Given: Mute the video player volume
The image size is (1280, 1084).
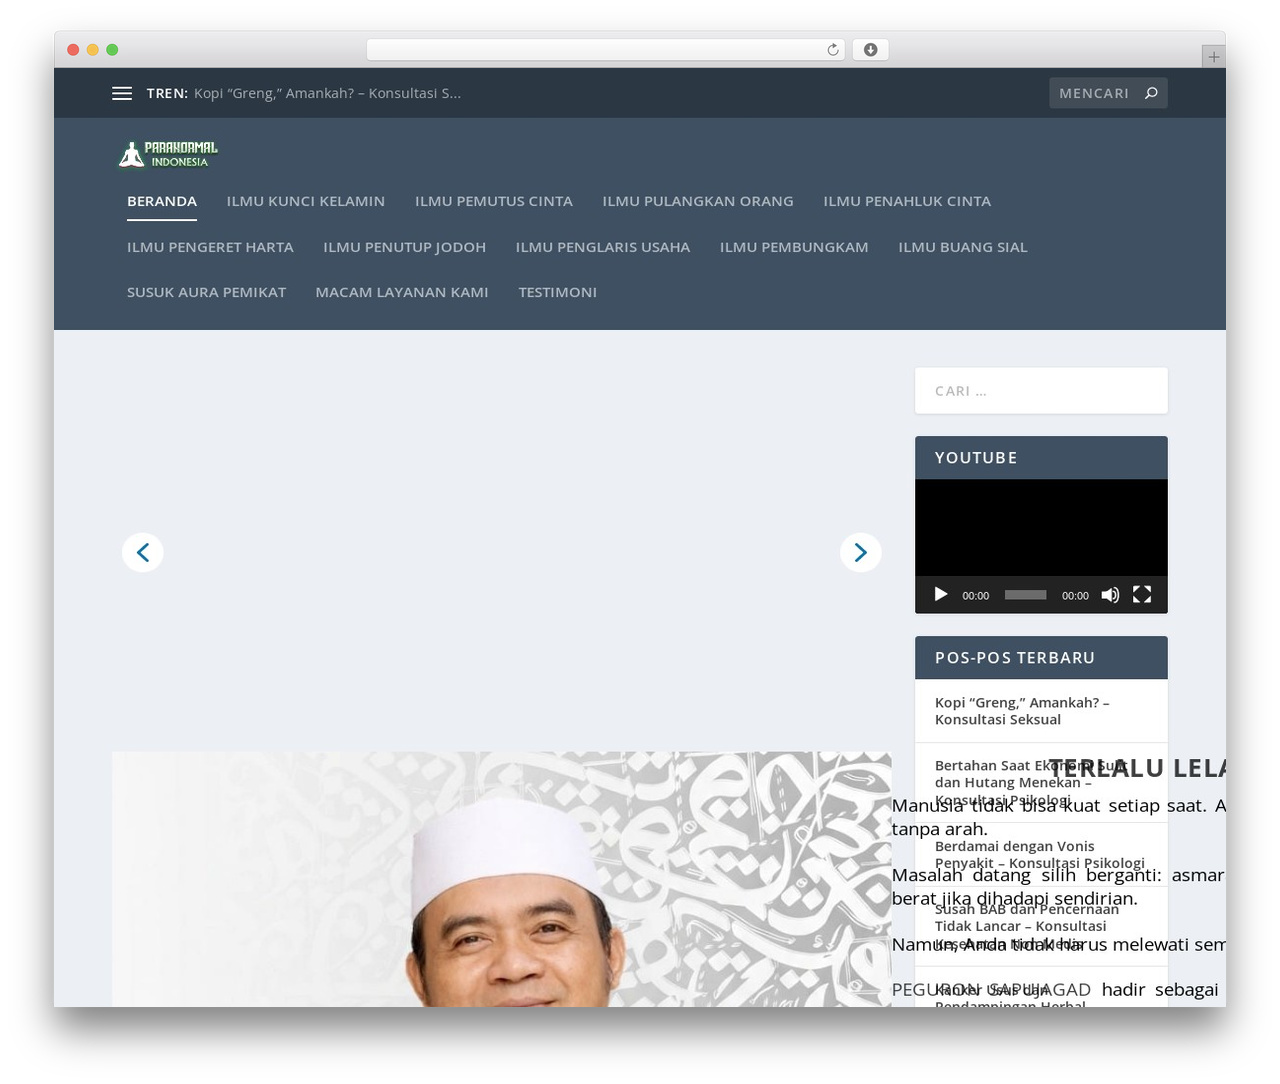Looking at the screenshot, I should tap(1110, 595).
